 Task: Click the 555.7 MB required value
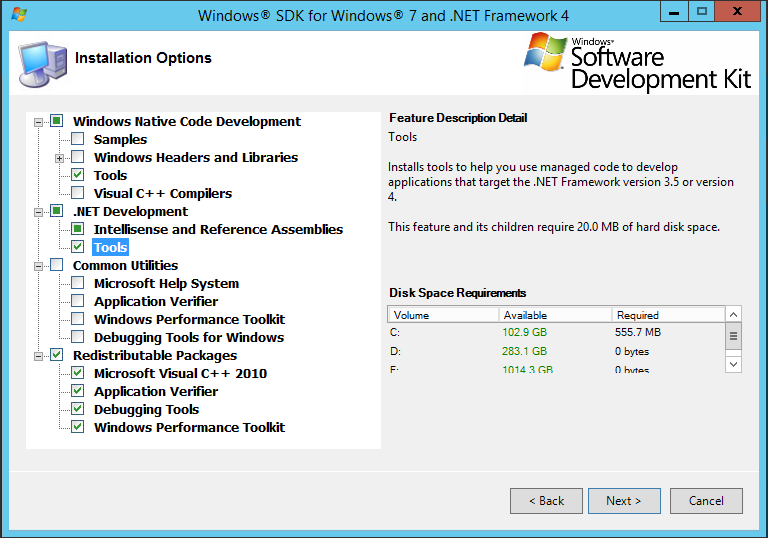tap(638, 332)
